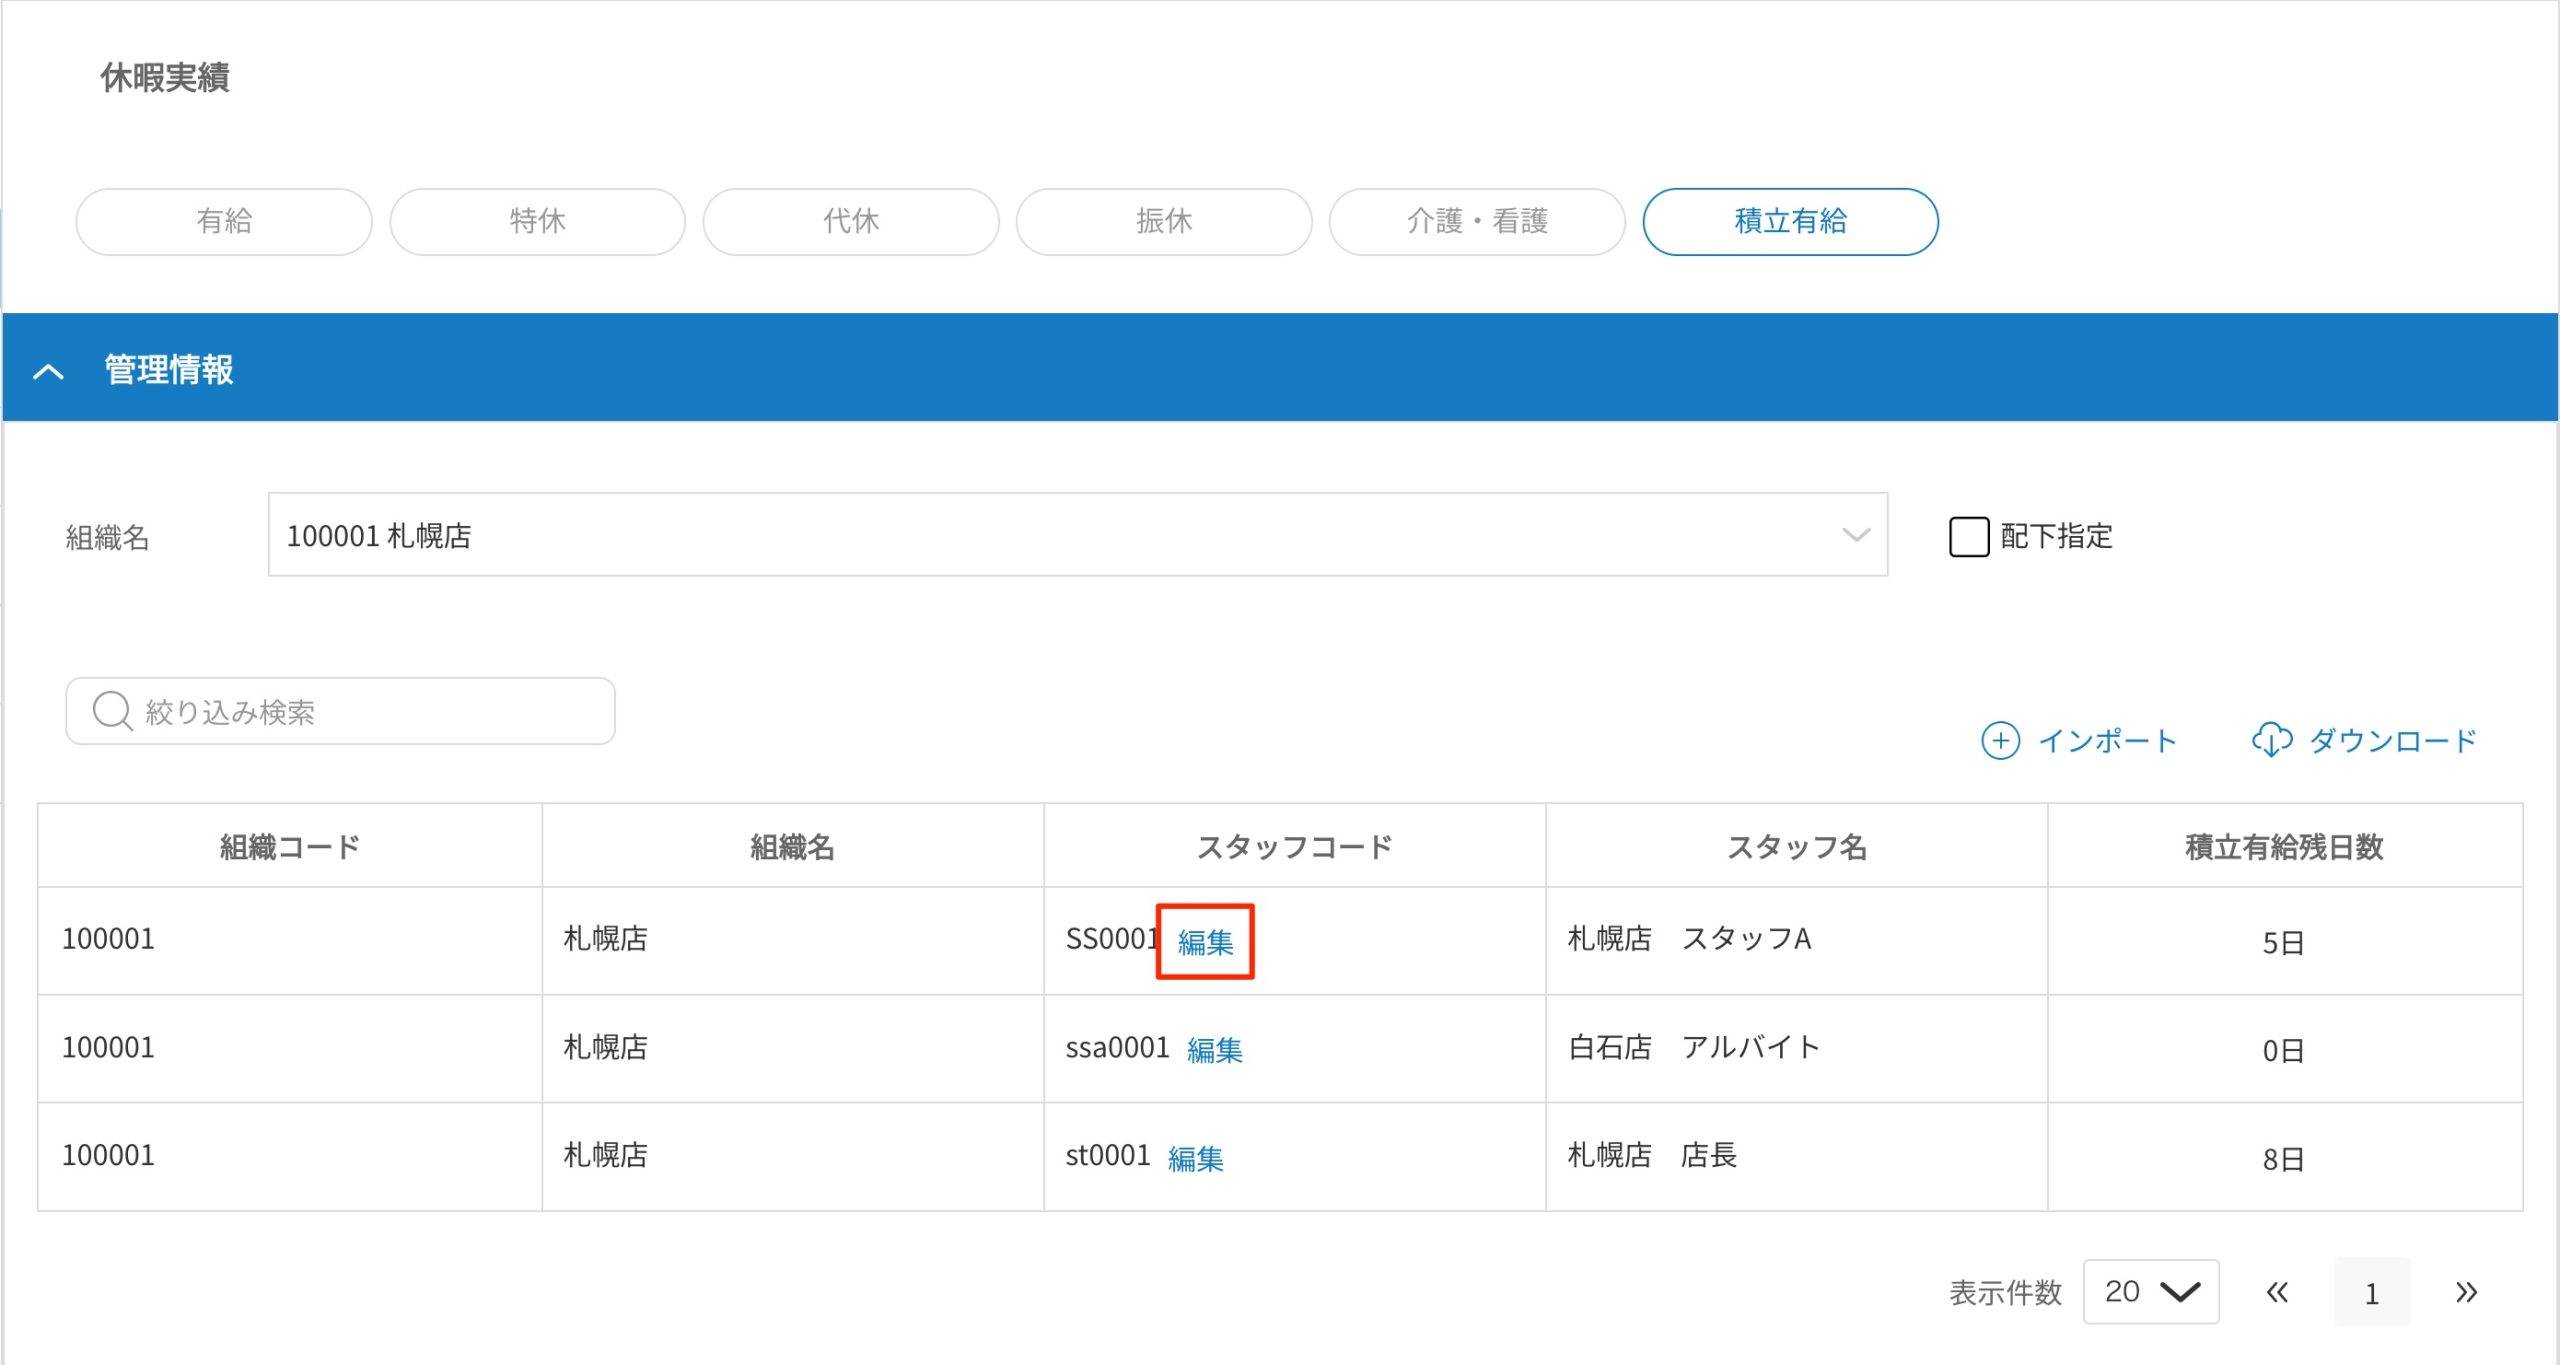
Task: Enable the 配下指定 checkbox
Action: tap(1969, 537)
